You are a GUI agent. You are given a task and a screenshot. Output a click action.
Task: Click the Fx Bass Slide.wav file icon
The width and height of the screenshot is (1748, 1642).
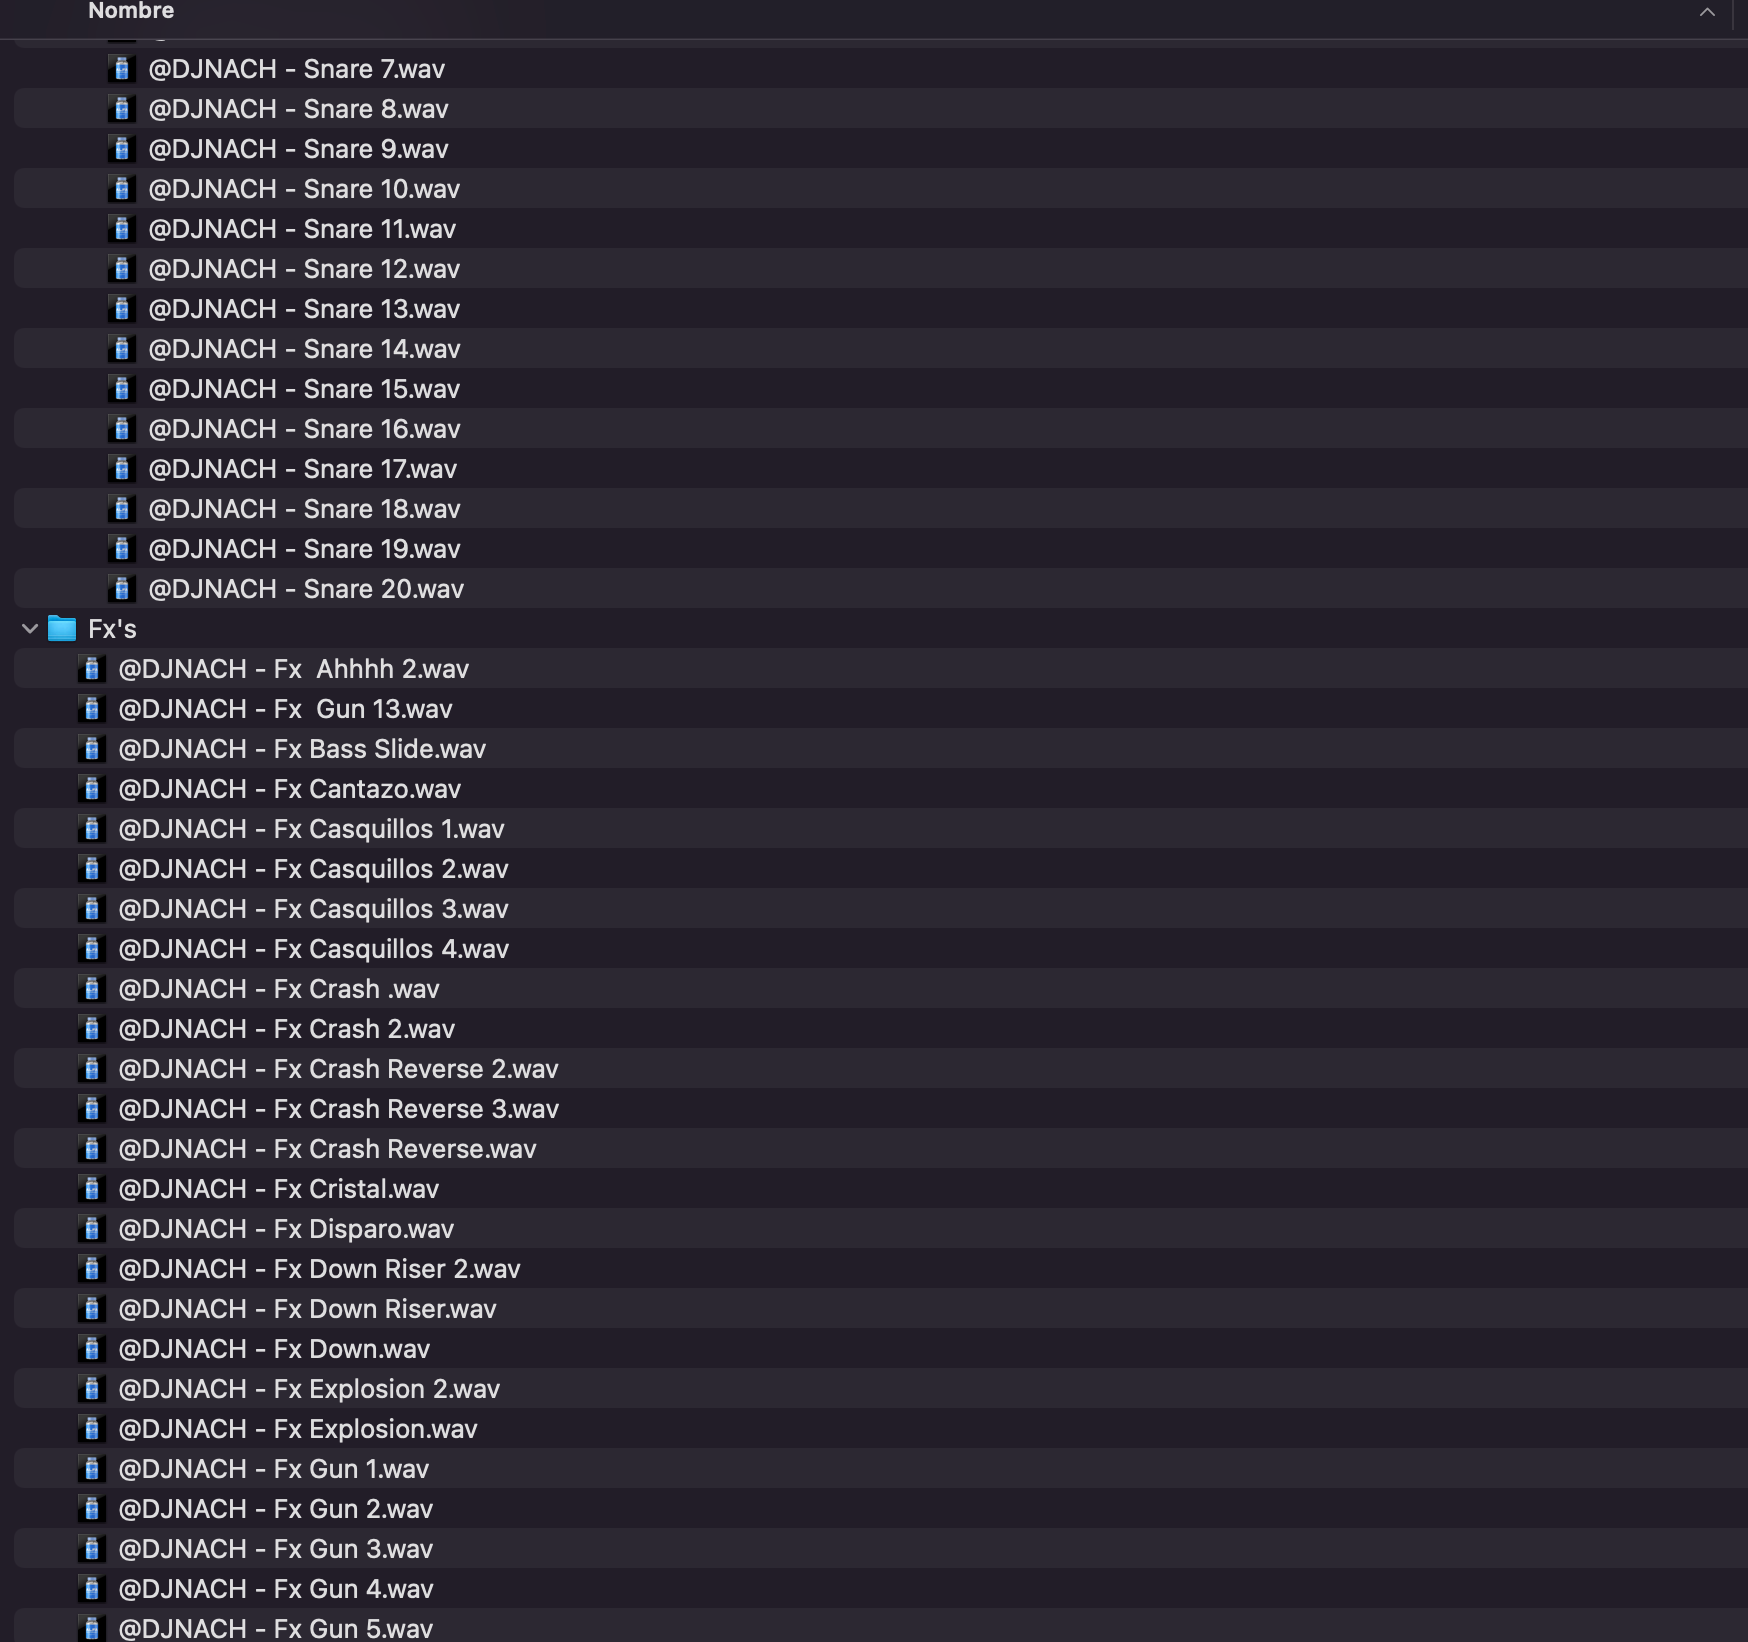pos(92,749)
